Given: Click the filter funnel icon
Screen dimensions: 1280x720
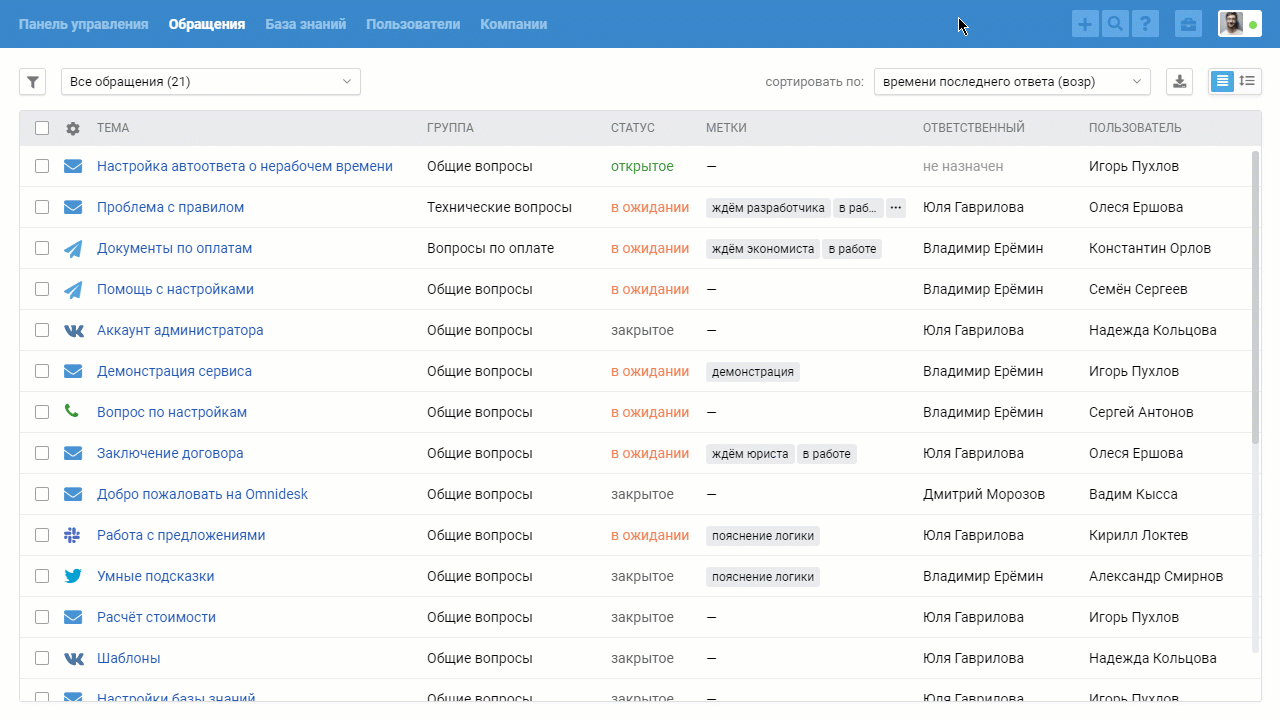Looking at the screenshot, I should click(32, 82).
